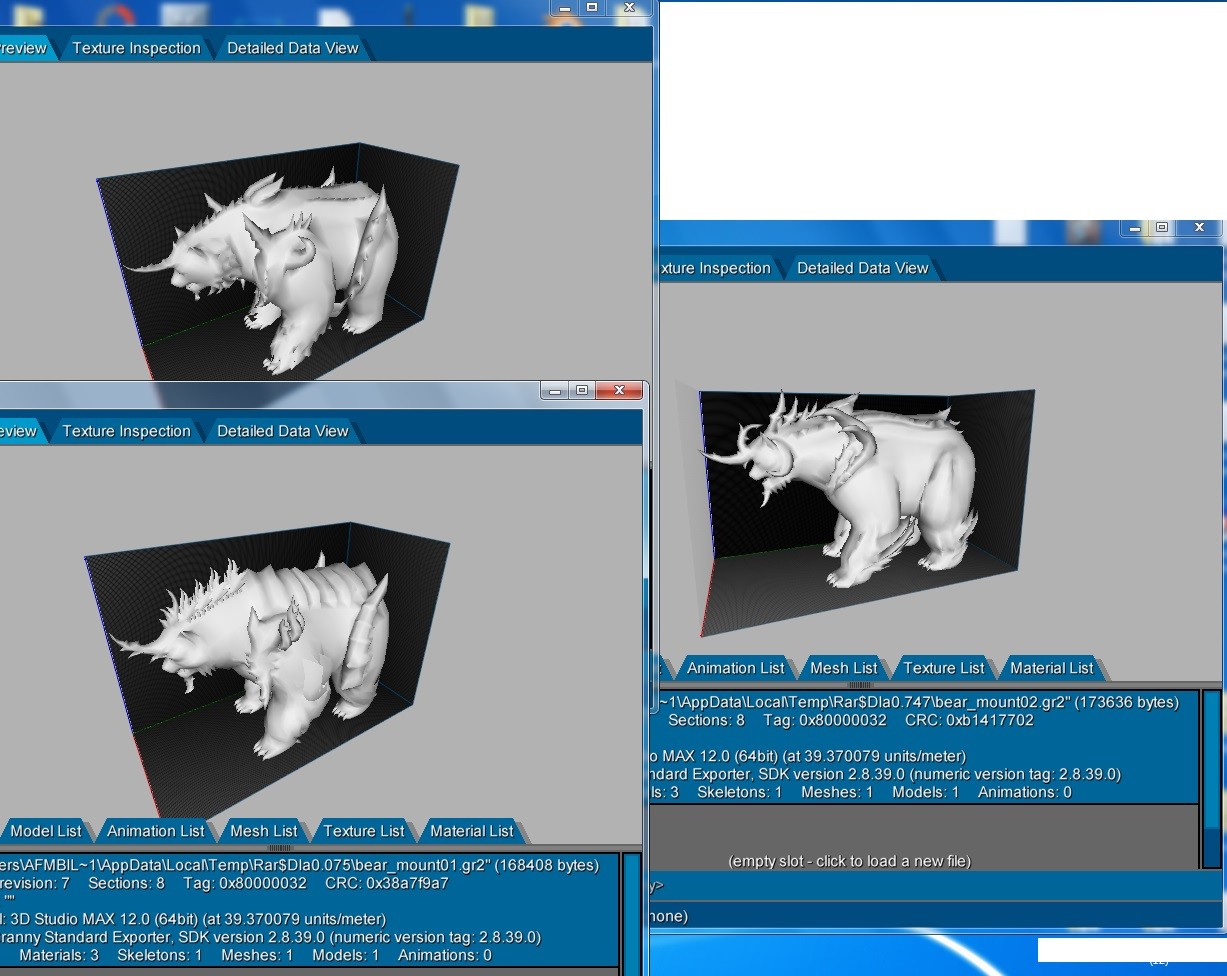
Task: Open Texture Inspection tab in topmost left window
Action: click(x=136, y=48)
